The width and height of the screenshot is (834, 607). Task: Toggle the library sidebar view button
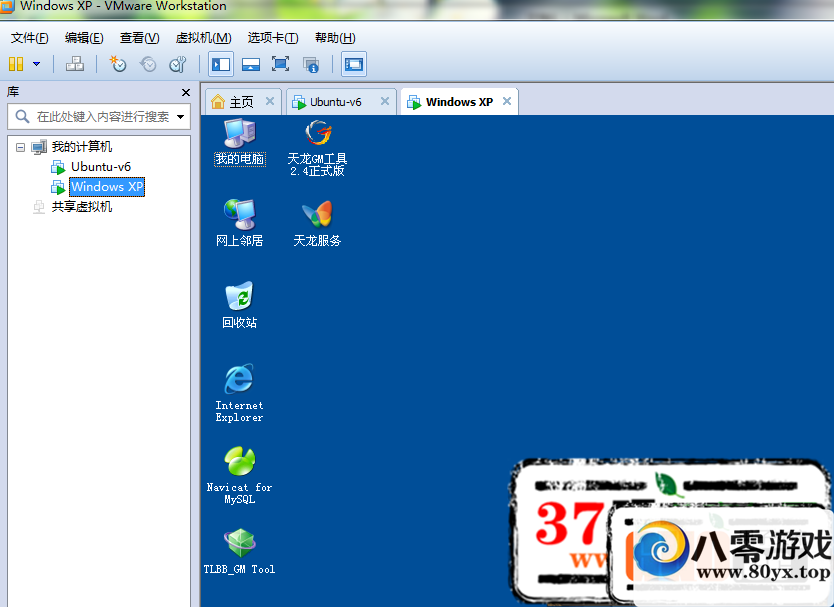point(221,64)
